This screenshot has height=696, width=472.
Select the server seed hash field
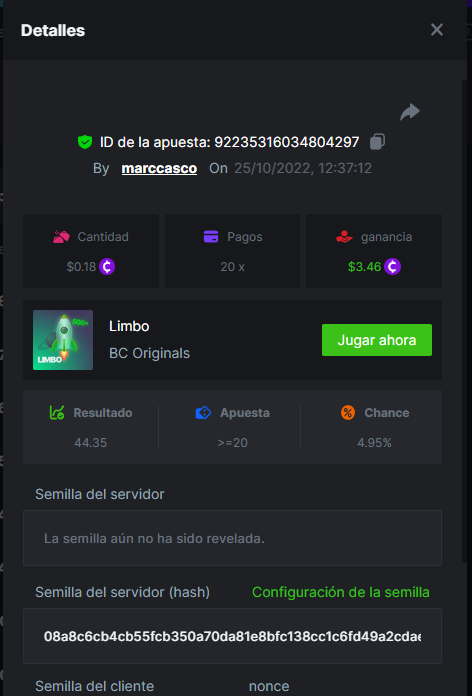click(232, 636)
